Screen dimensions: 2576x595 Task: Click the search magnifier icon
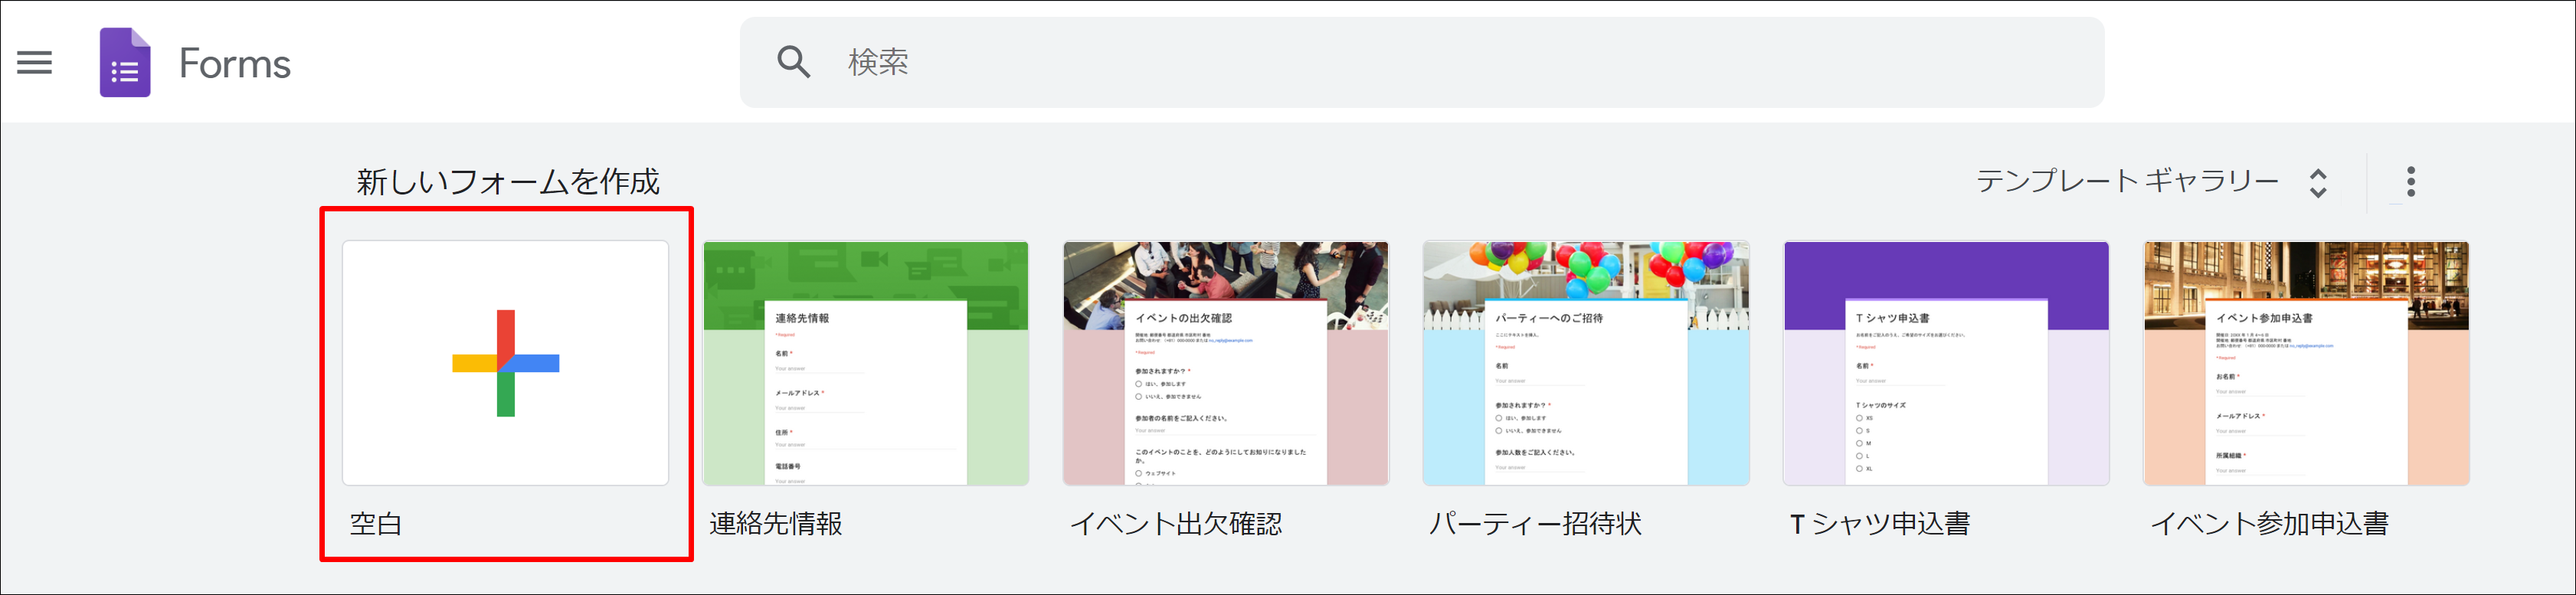click(793, 62)
